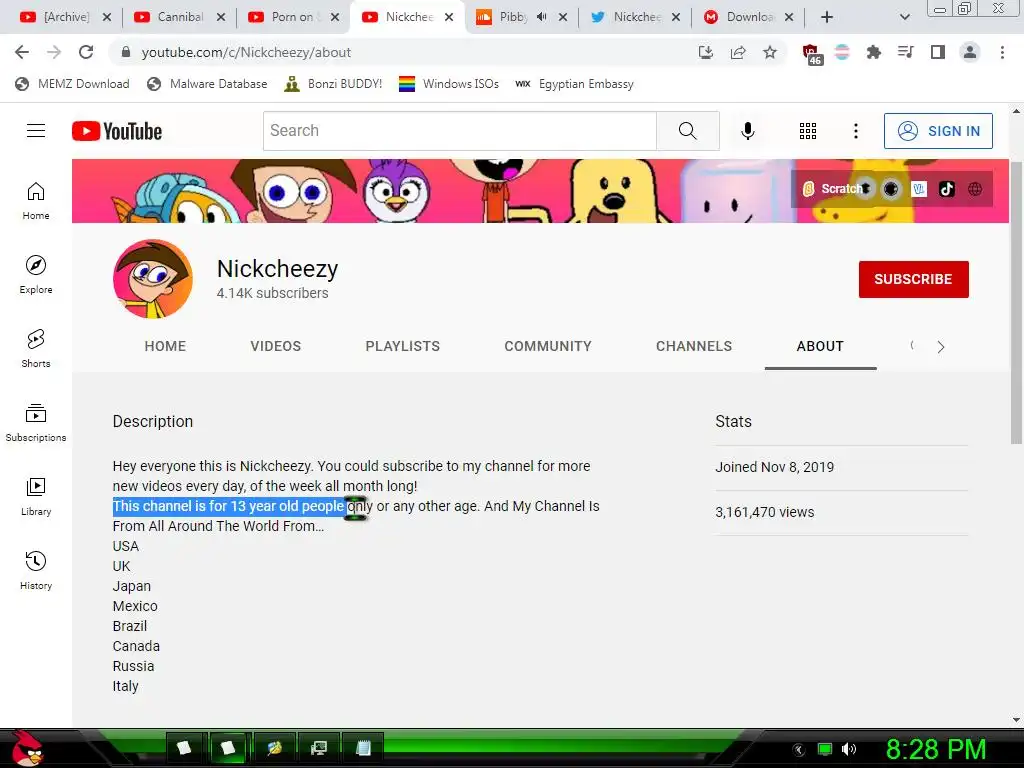1024x768 pixels.
Task: Open Explore in the left sidebar
Action: (36, 274)
